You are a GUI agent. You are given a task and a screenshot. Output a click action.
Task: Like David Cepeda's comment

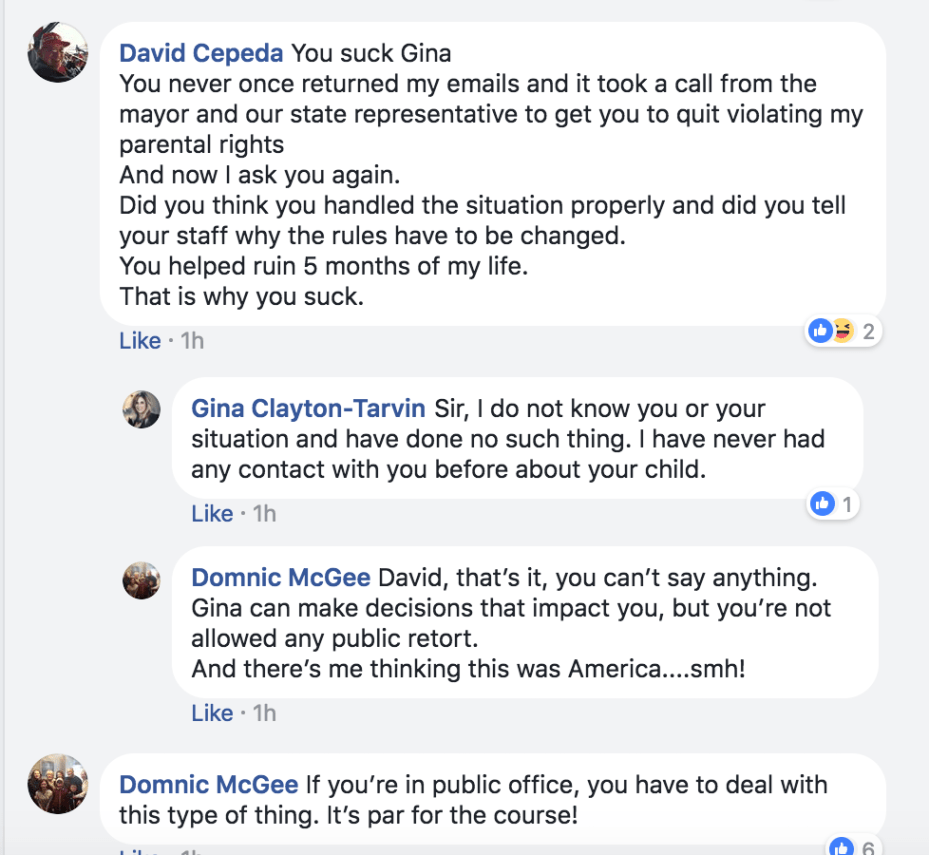(x=139, y=340)
